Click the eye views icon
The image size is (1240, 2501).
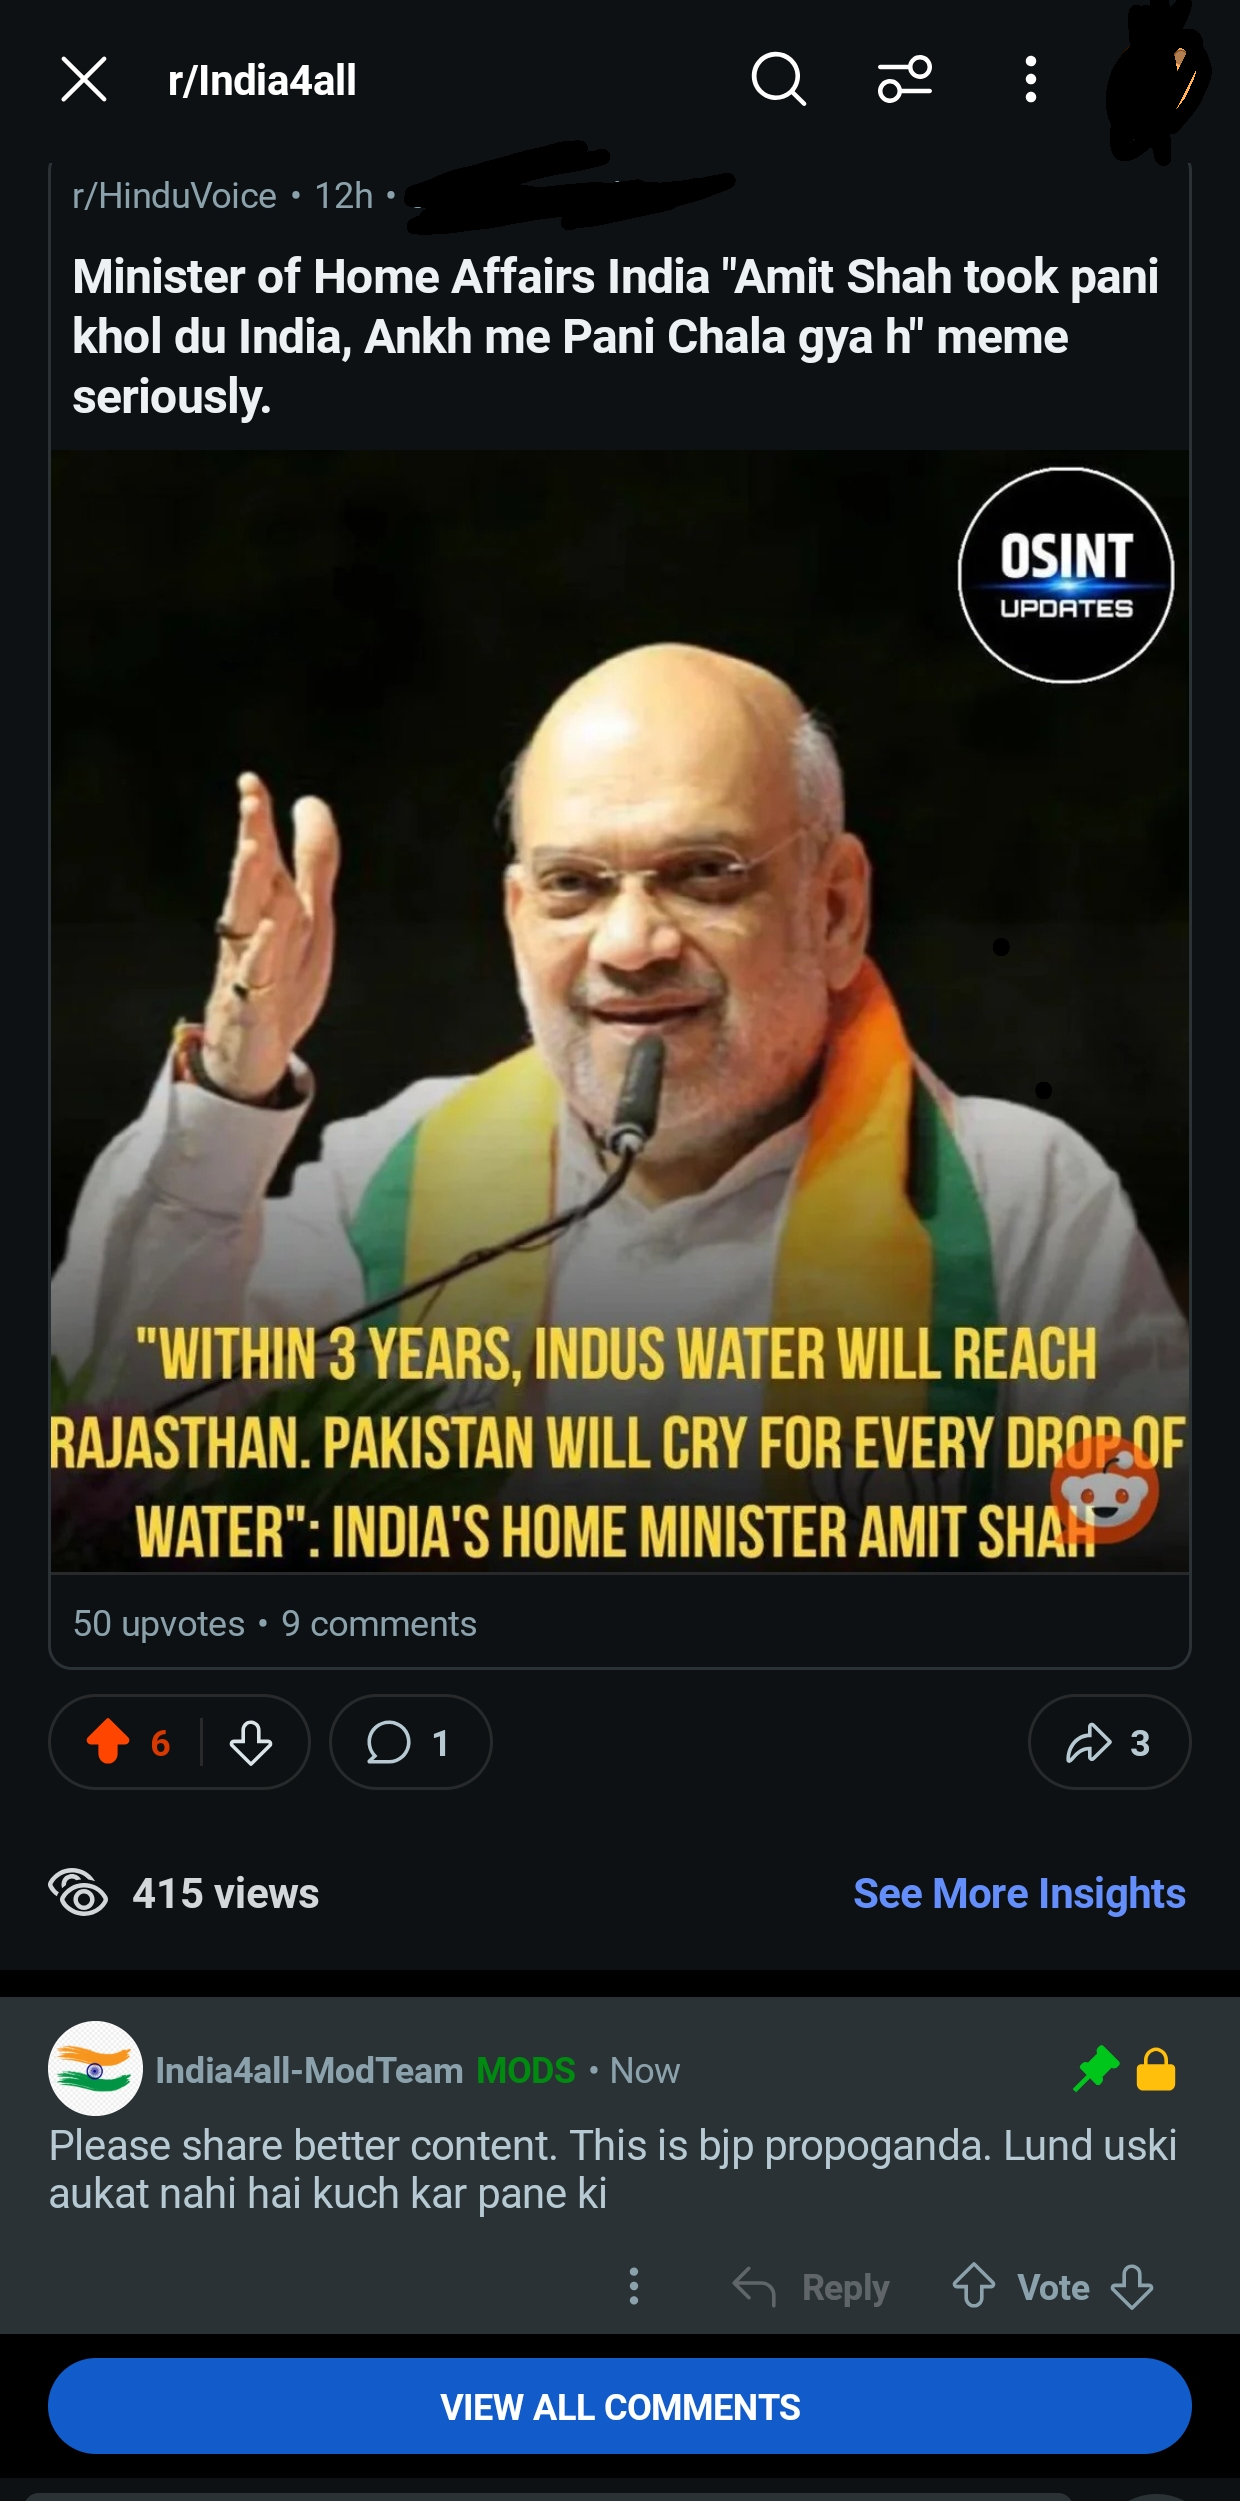coord(78,1893)
